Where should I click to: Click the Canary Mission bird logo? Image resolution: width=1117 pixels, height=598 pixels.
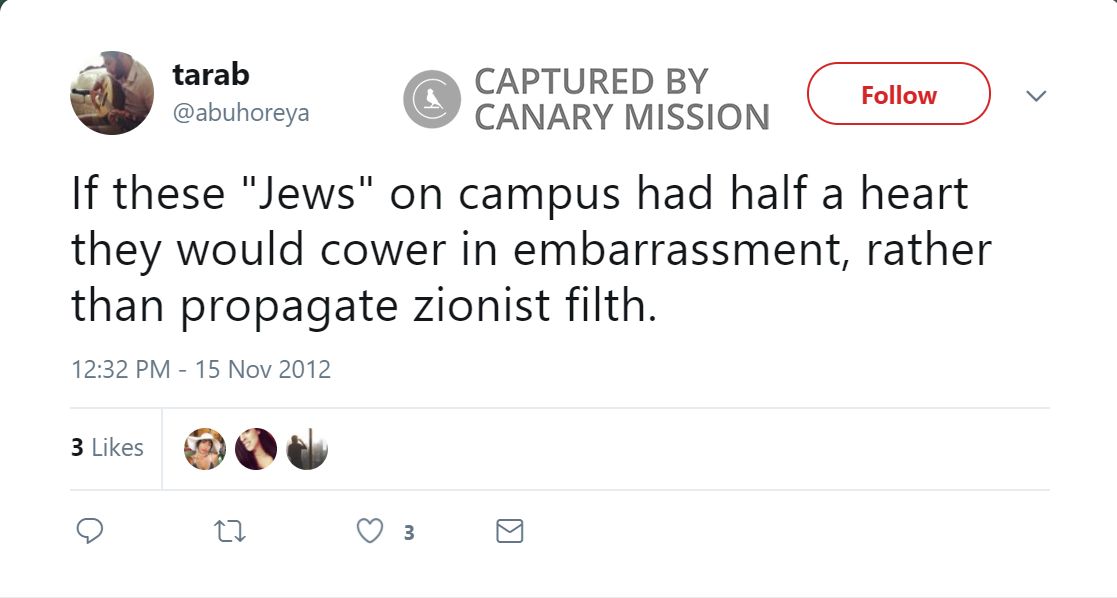pos(431,99)
